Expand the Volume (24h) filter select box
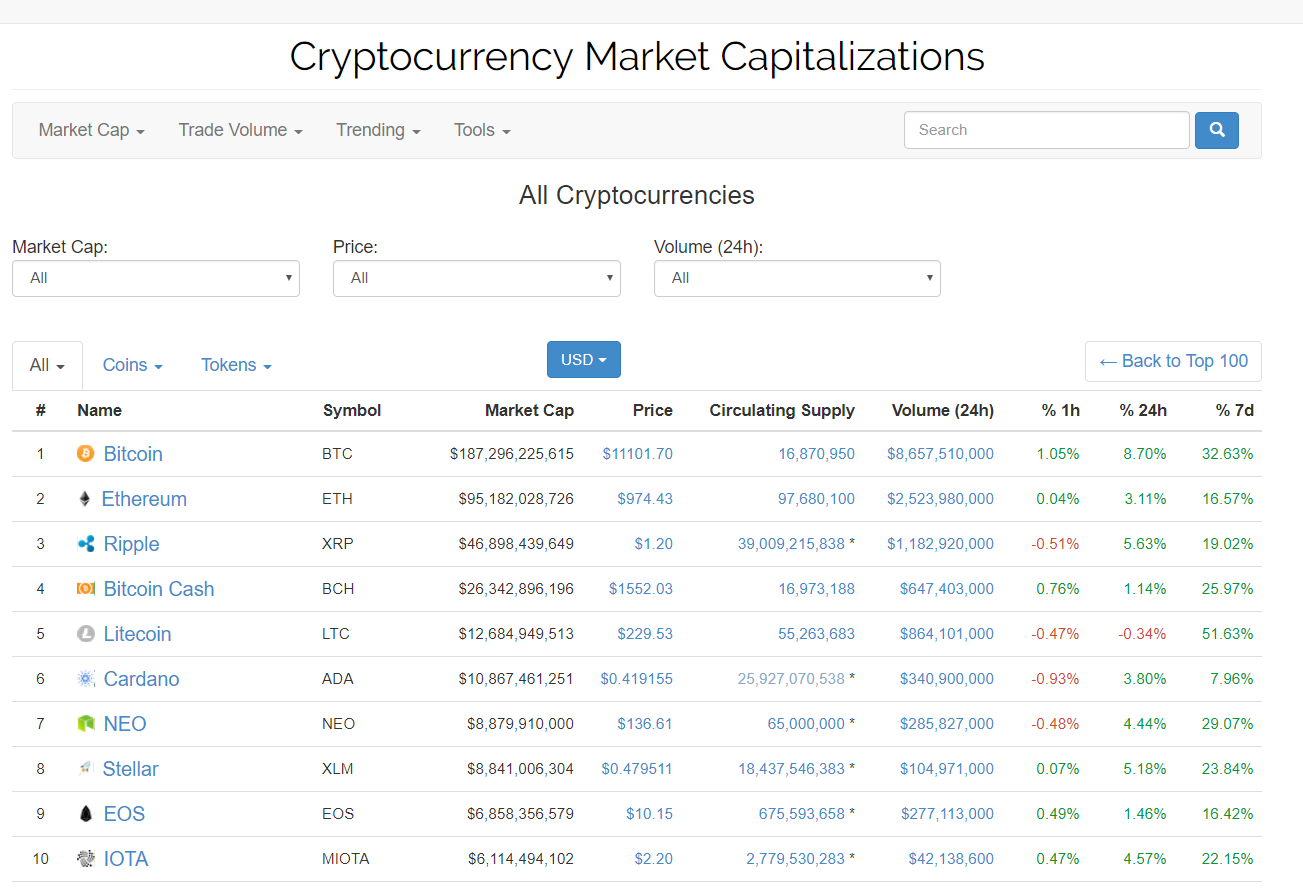The width and height of the screenshot is (1303, 893). [x=797, y=278]
